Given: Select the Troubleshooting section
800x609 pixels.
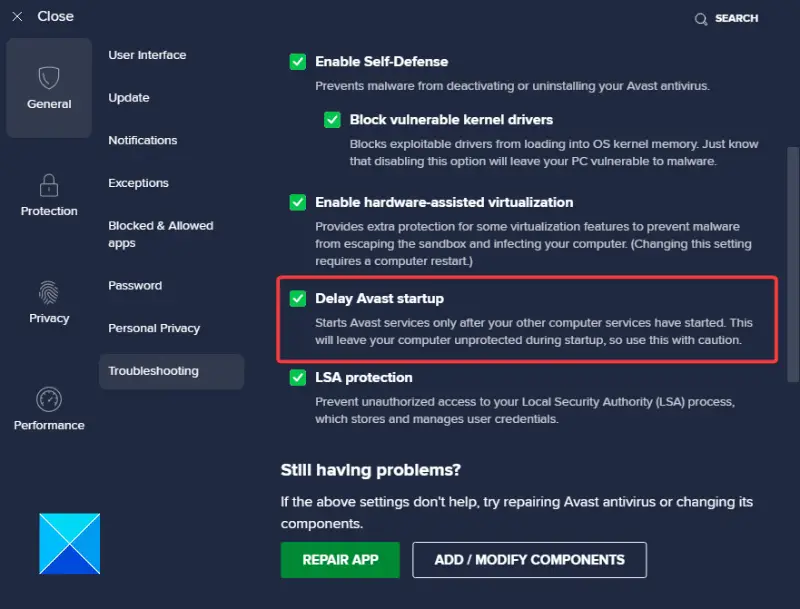Looking at the screenshot, I should [154, 371].
